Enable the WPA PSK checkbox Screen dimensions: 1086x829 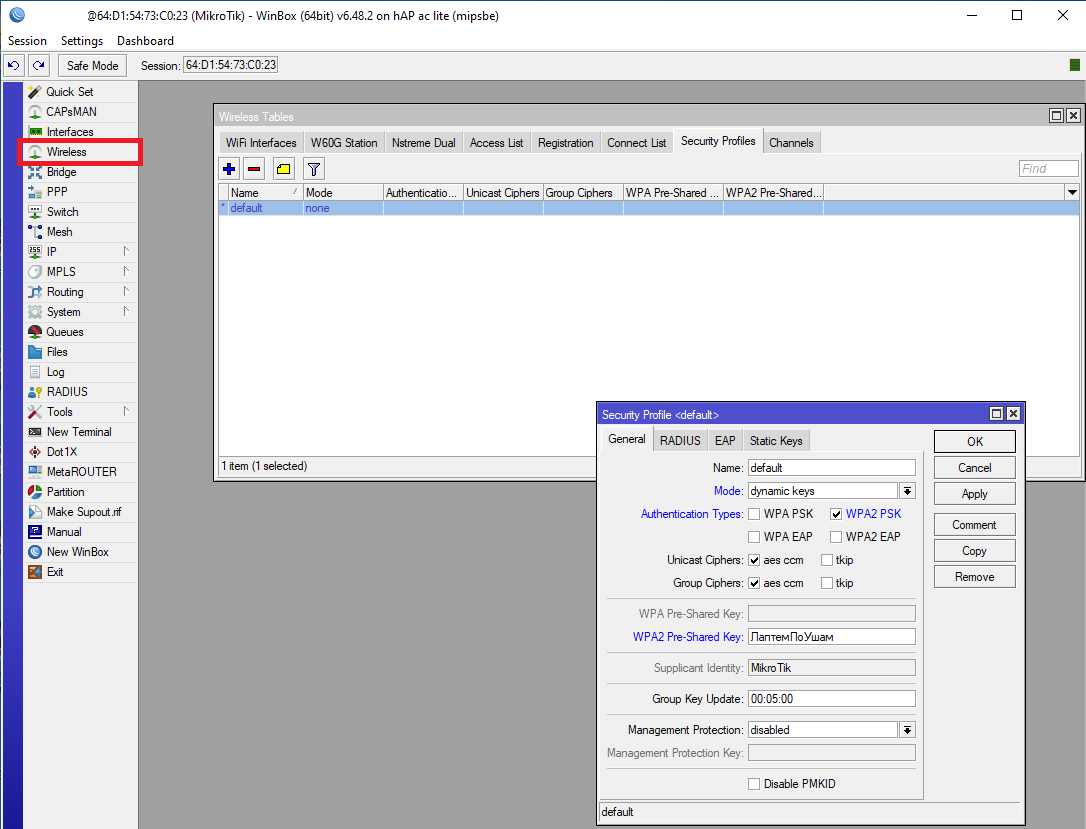pos(754,514)
